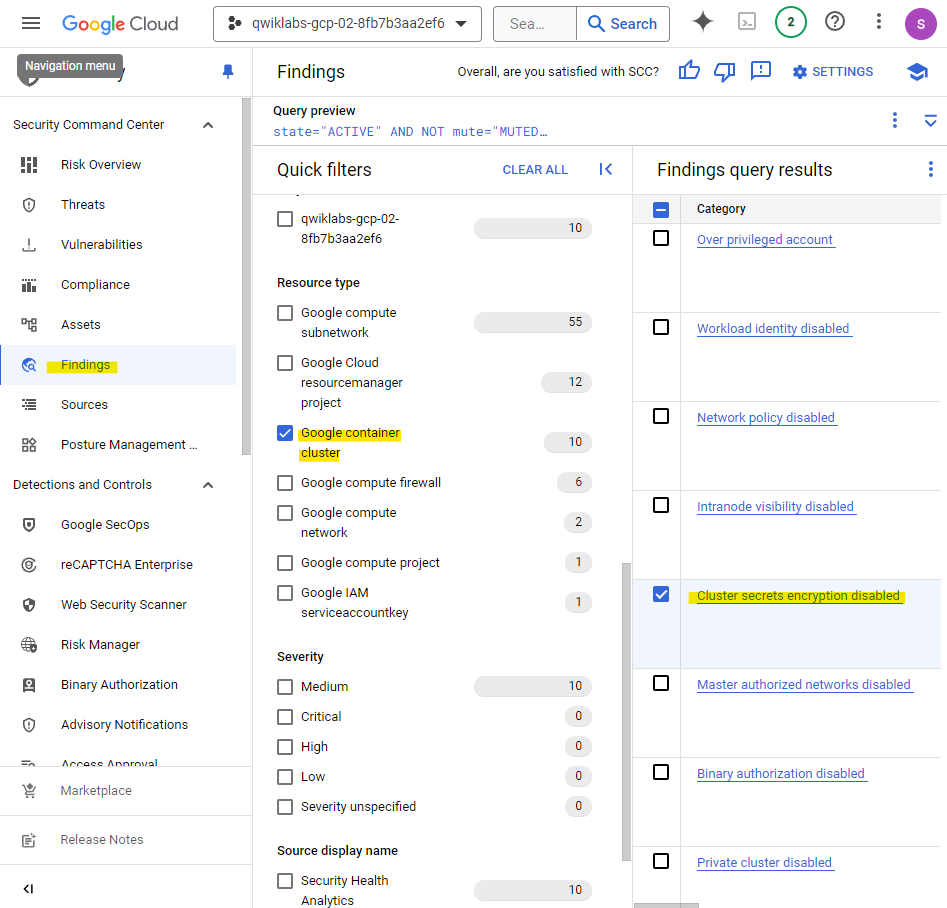Click the Category column header
947x908 pixels.
(x=721, y=209)
